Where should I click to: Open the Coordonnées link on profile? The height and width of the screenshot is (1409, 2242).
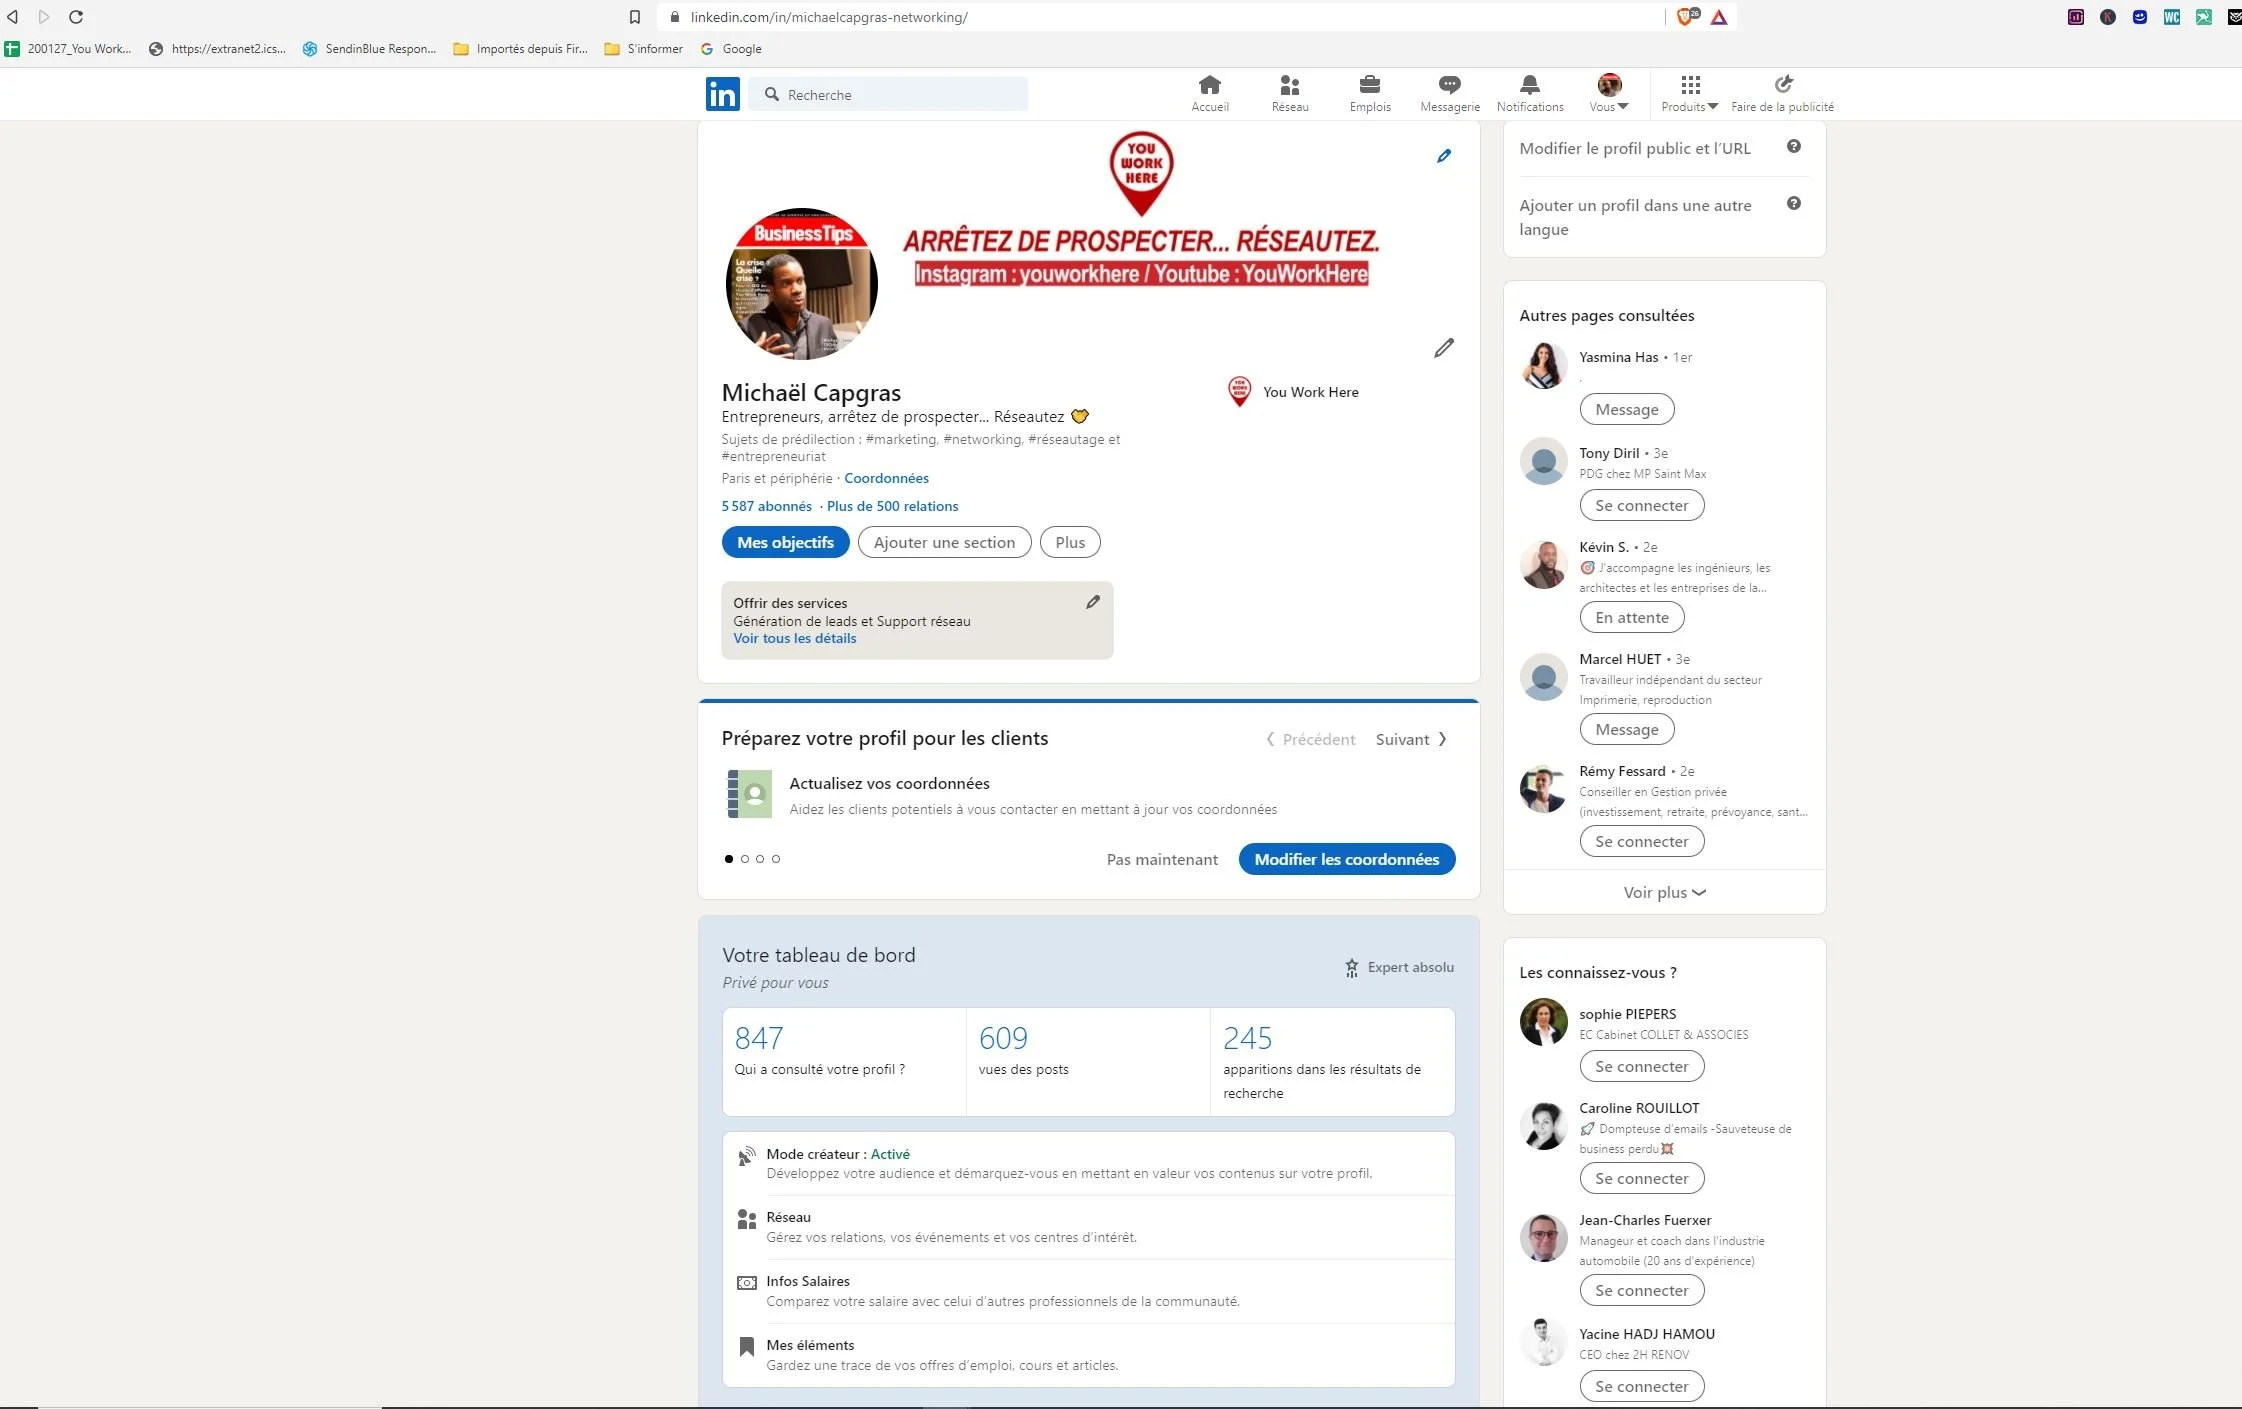click(886, 478)
